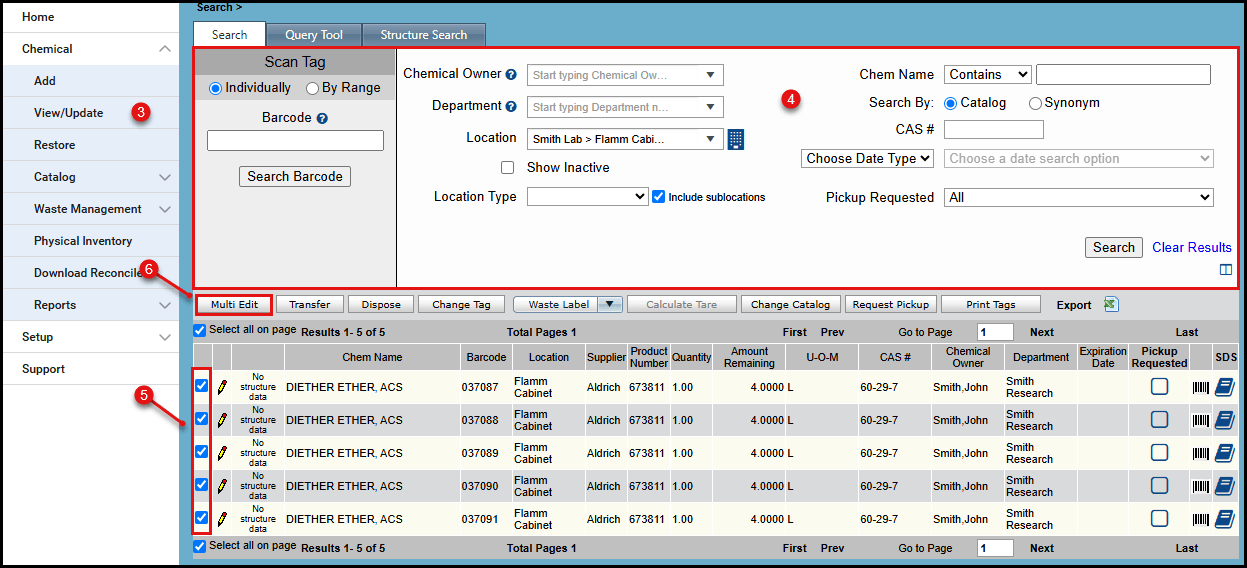
Task: Click the pencil edit icon for barcode 037088
Action: (x=222, y=420)
